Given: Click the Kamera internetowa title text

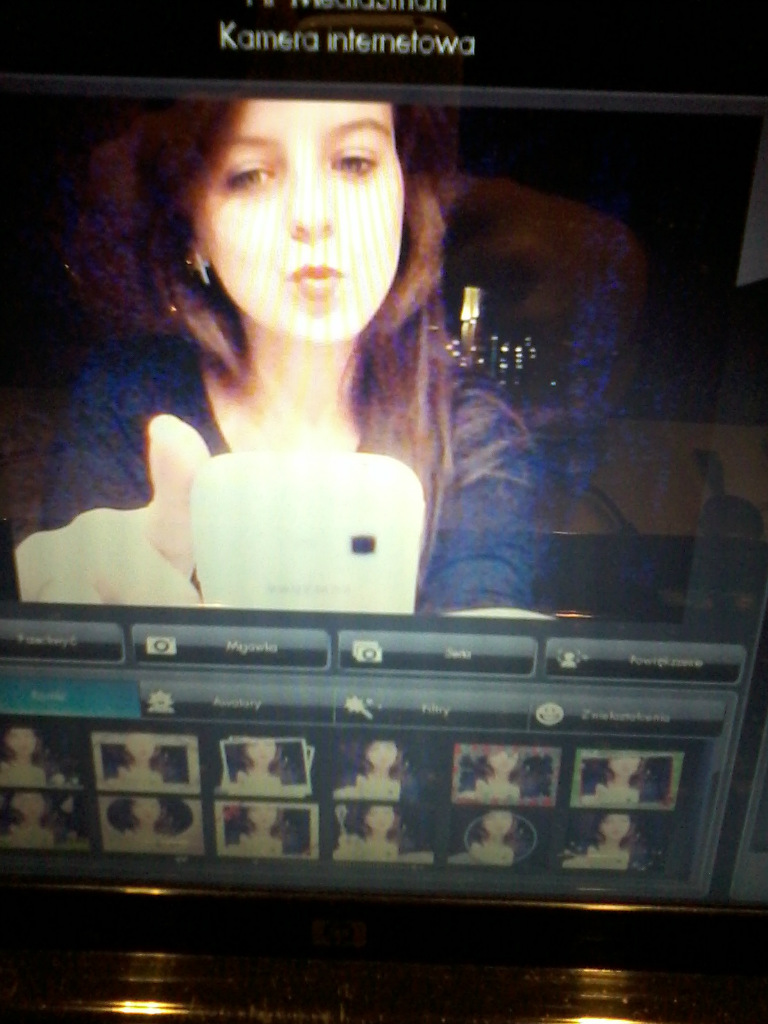Looking at the screenshot, I should [x=347, y=39].
